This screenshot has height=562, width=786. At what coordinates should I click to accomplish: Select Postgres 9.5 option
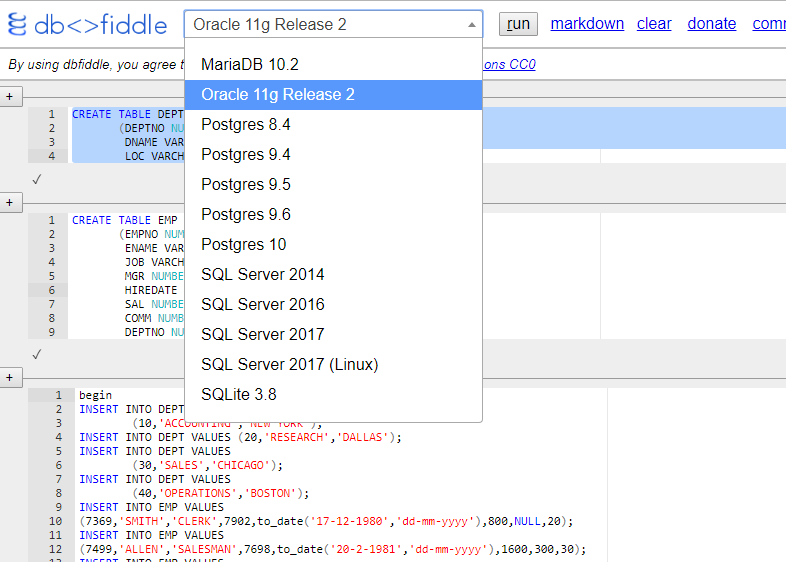point(333,184)
